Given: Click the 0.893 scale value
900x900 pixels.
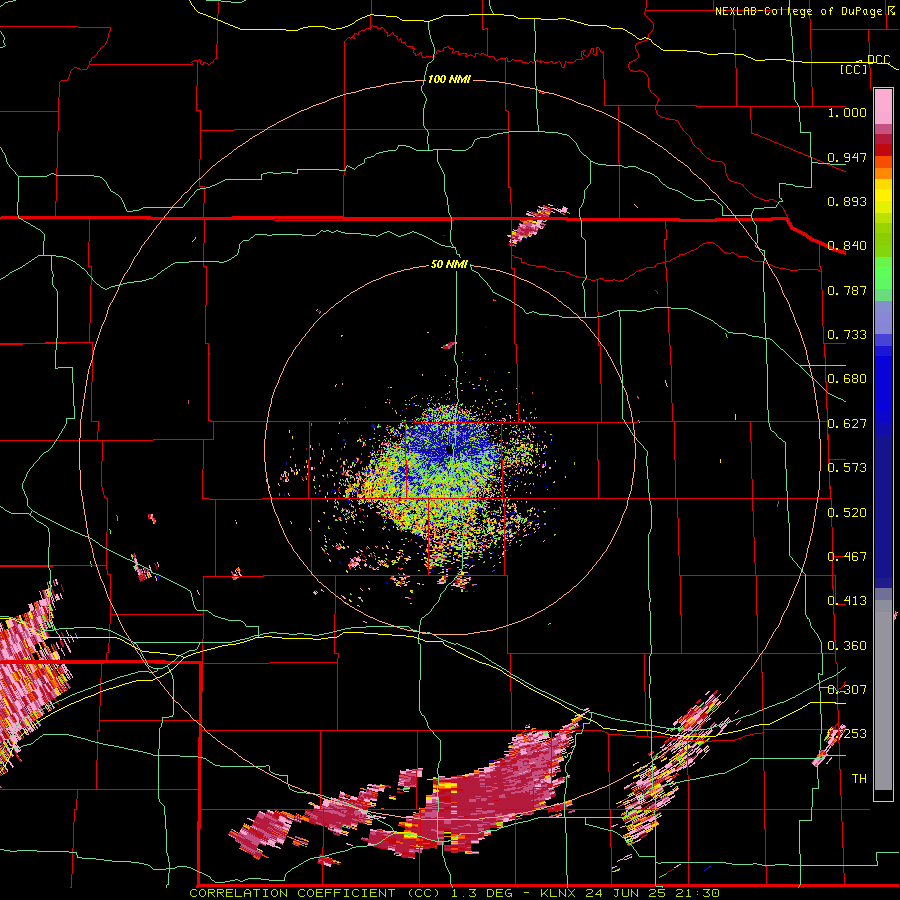Looking at the screenshot, I should pos(847,201).
